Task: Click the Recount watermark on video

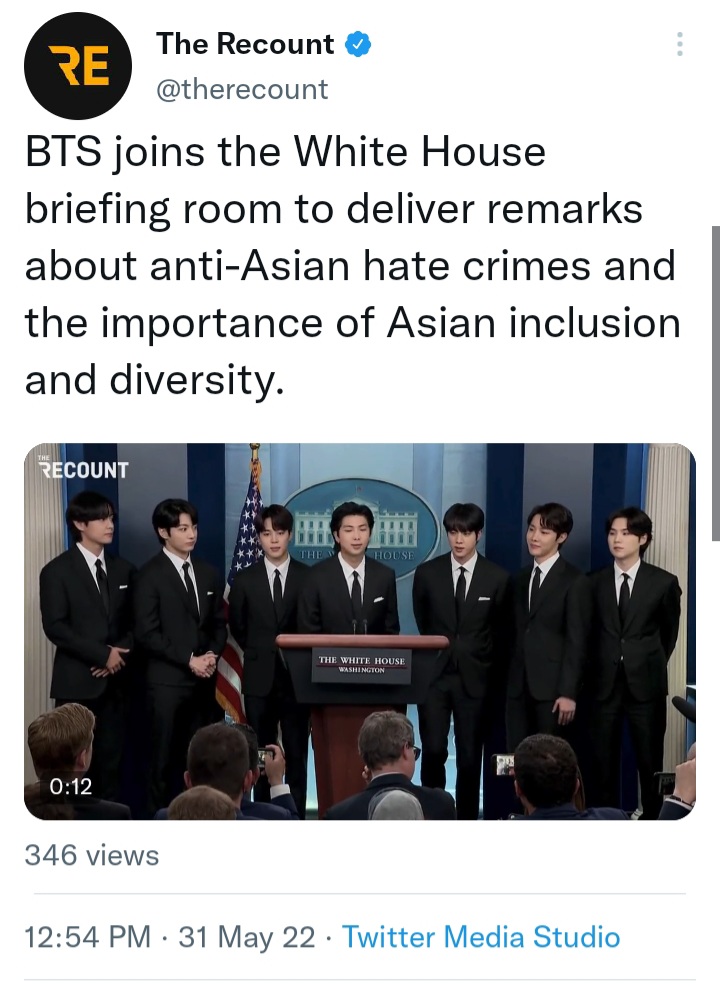Action: point(82,468)
